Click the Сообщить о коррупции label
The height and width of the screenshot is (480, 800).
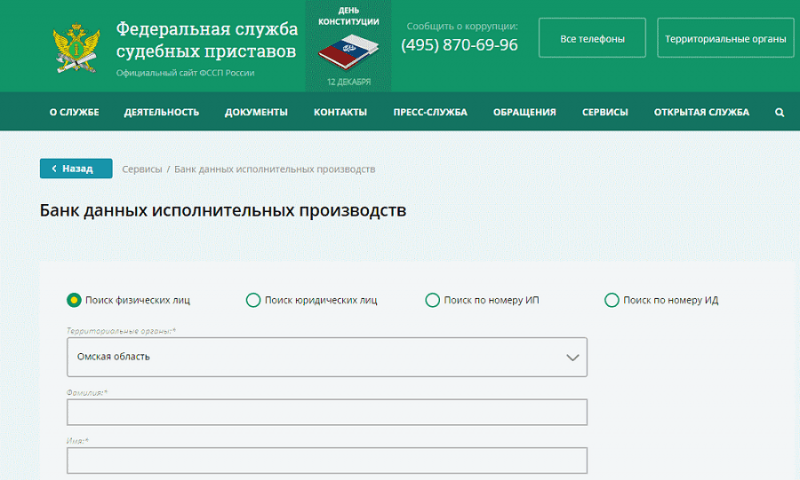462,26
